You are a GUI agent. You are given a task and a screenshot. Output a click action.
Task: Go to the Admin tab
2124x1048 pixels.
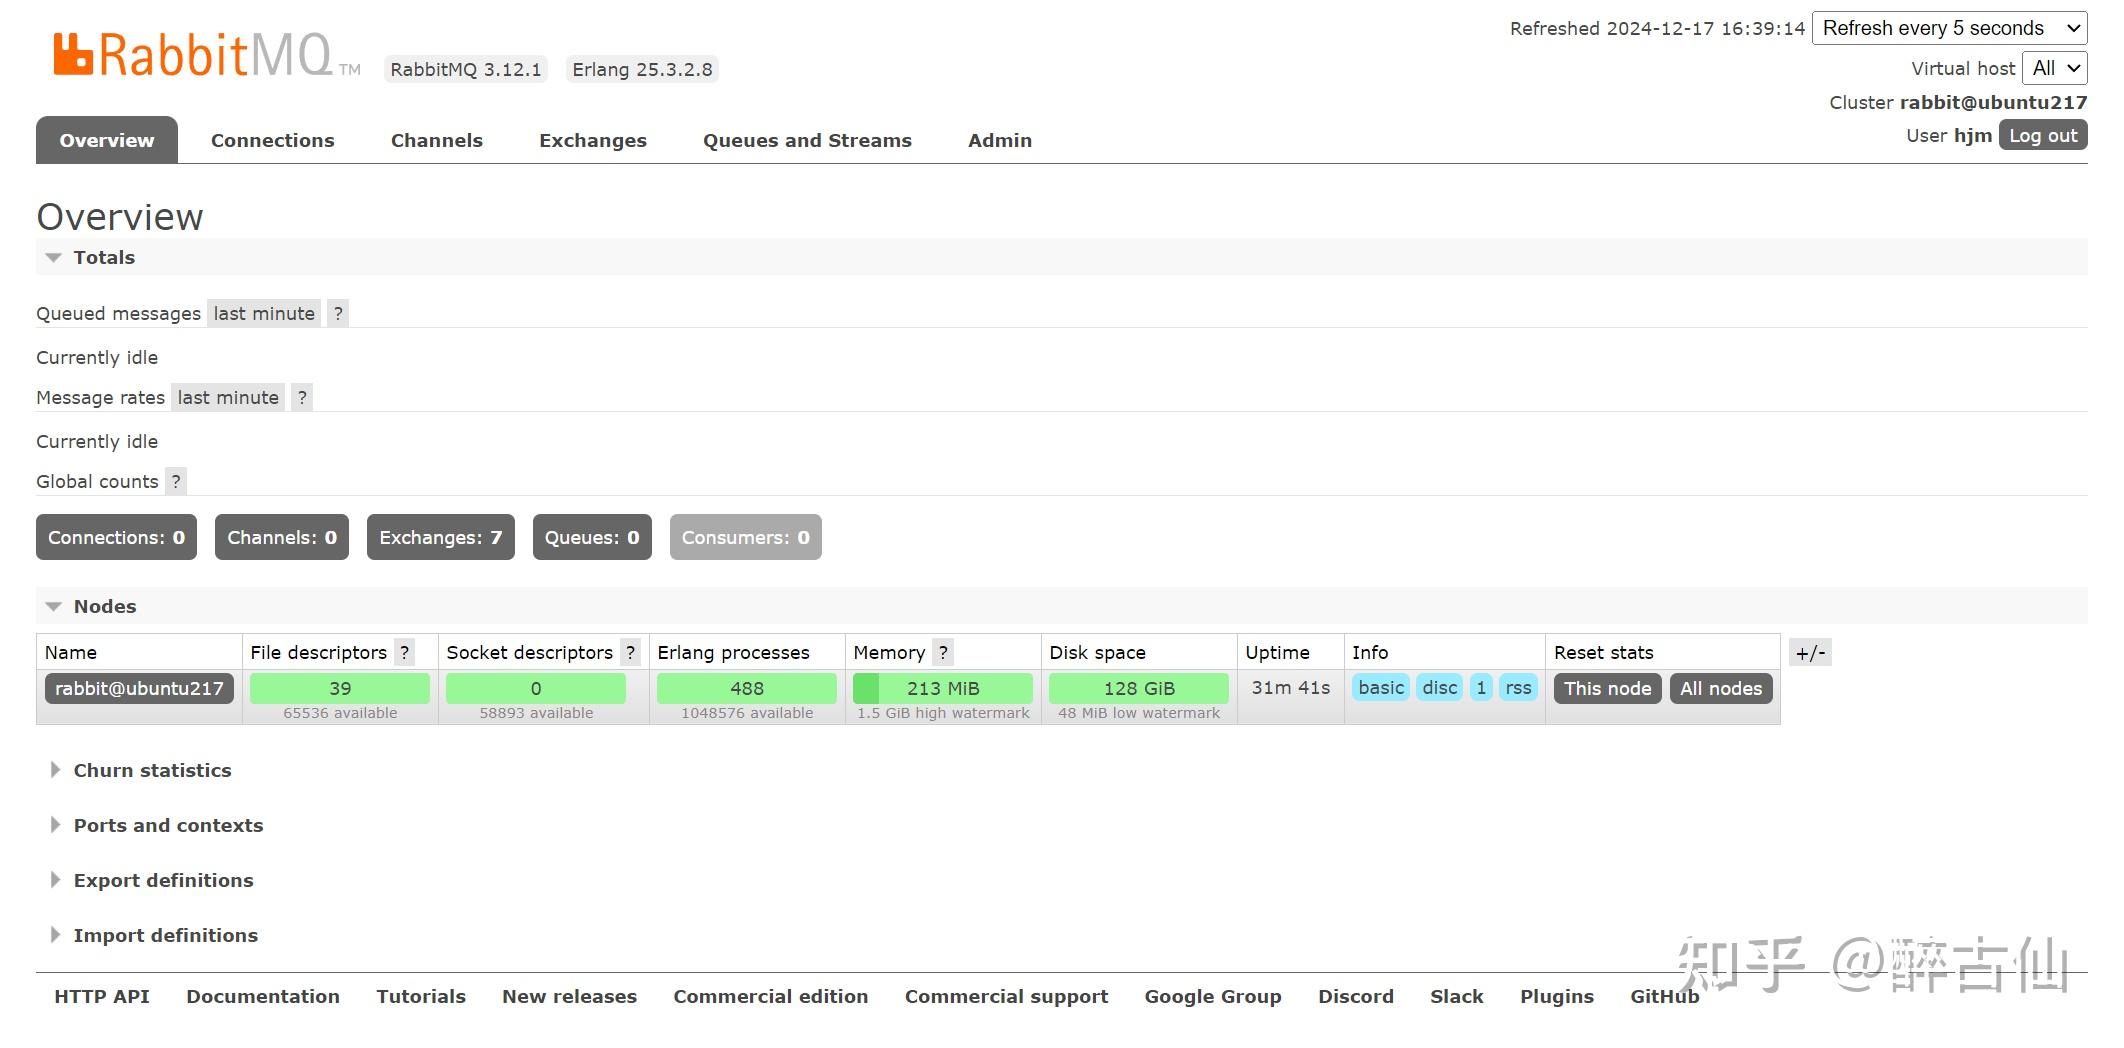(x=1000, y=140)
